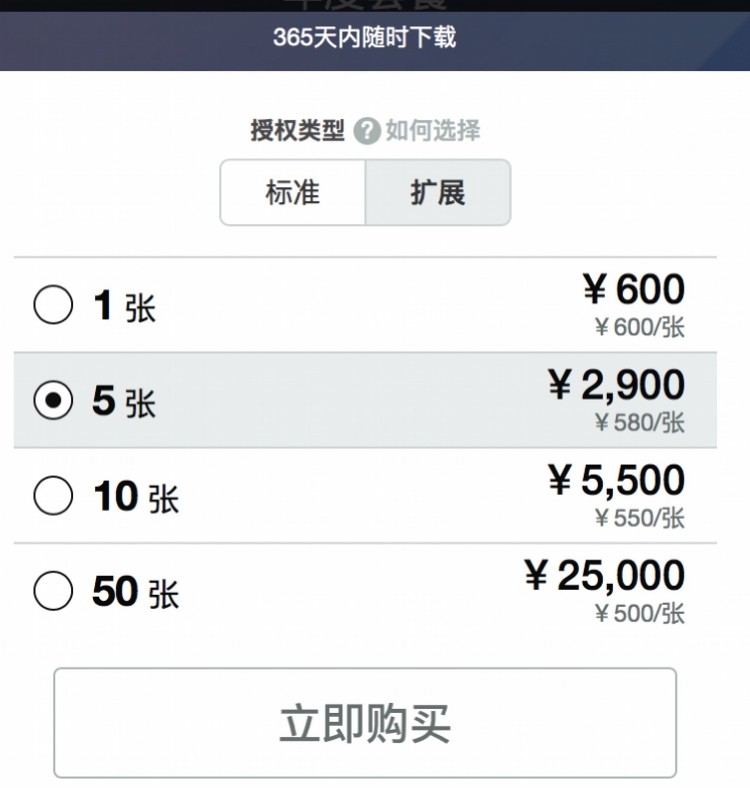Image resolution: width=750 pixels, height=788 pixels.
Task: Click the 授权类型 label
Action: pos(297,131)
